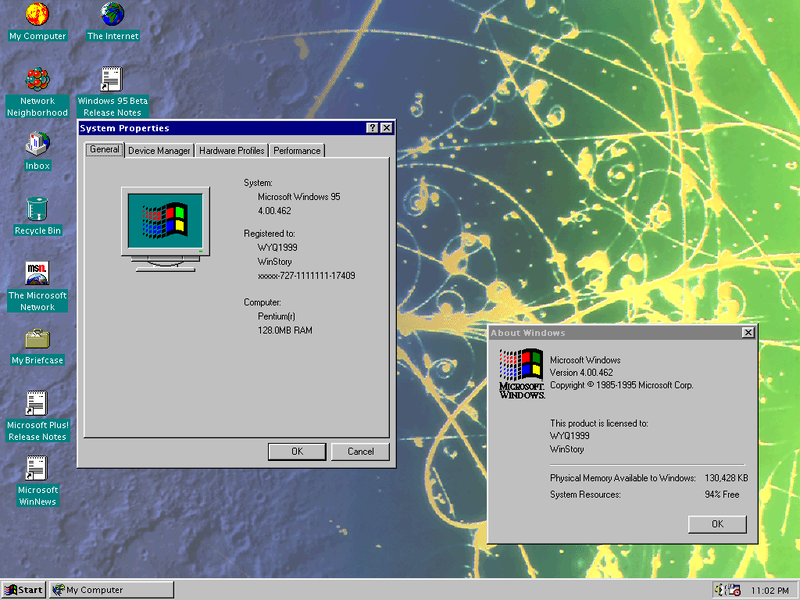Select the My Computer taskbar button

[x=110, y=589]
